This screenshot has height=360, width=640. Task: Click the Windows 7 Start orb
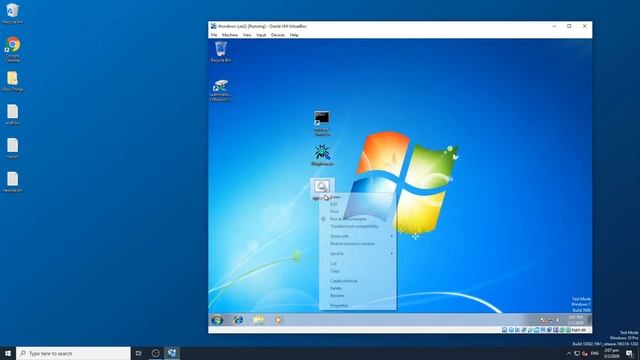pyautogui.click(x=217, y=320)
